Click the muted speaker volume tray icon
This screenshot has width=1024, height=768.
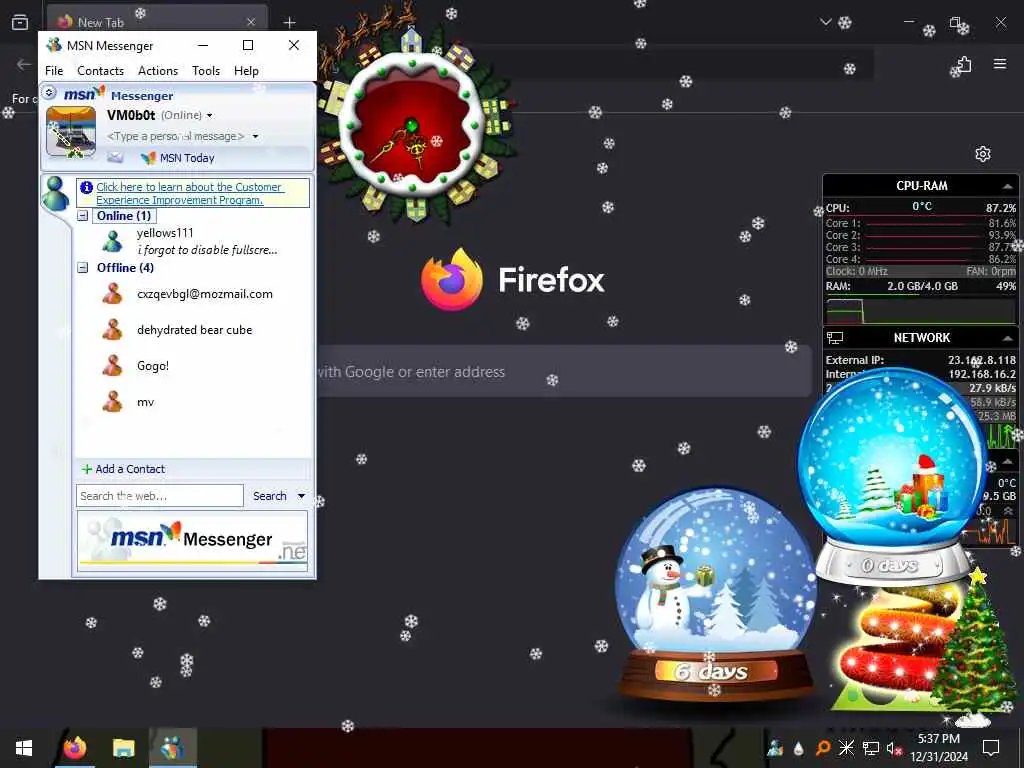click(894, 748)
